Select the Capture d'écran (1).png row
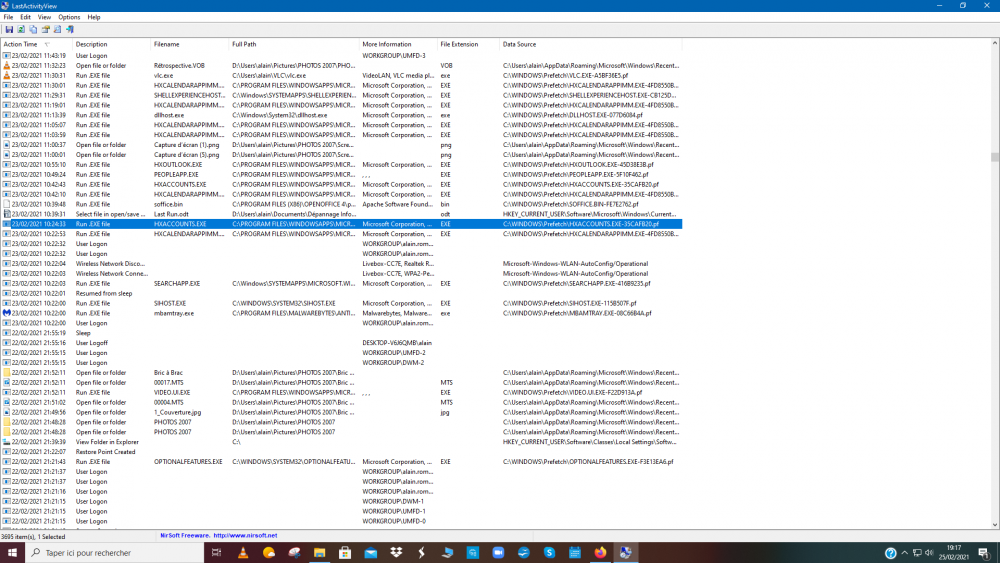Screen dimensions: 1000x563 point(342,145)
